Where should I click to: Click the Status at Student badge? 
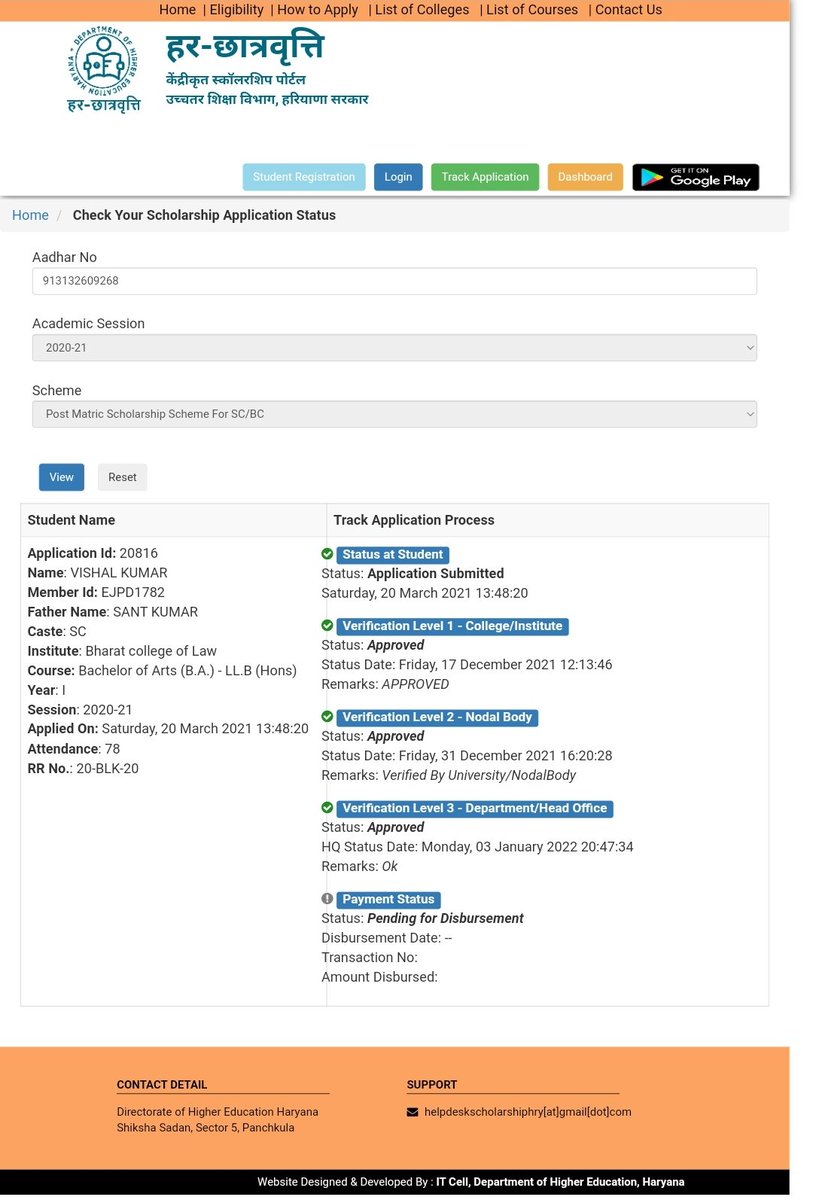point(393,555)
